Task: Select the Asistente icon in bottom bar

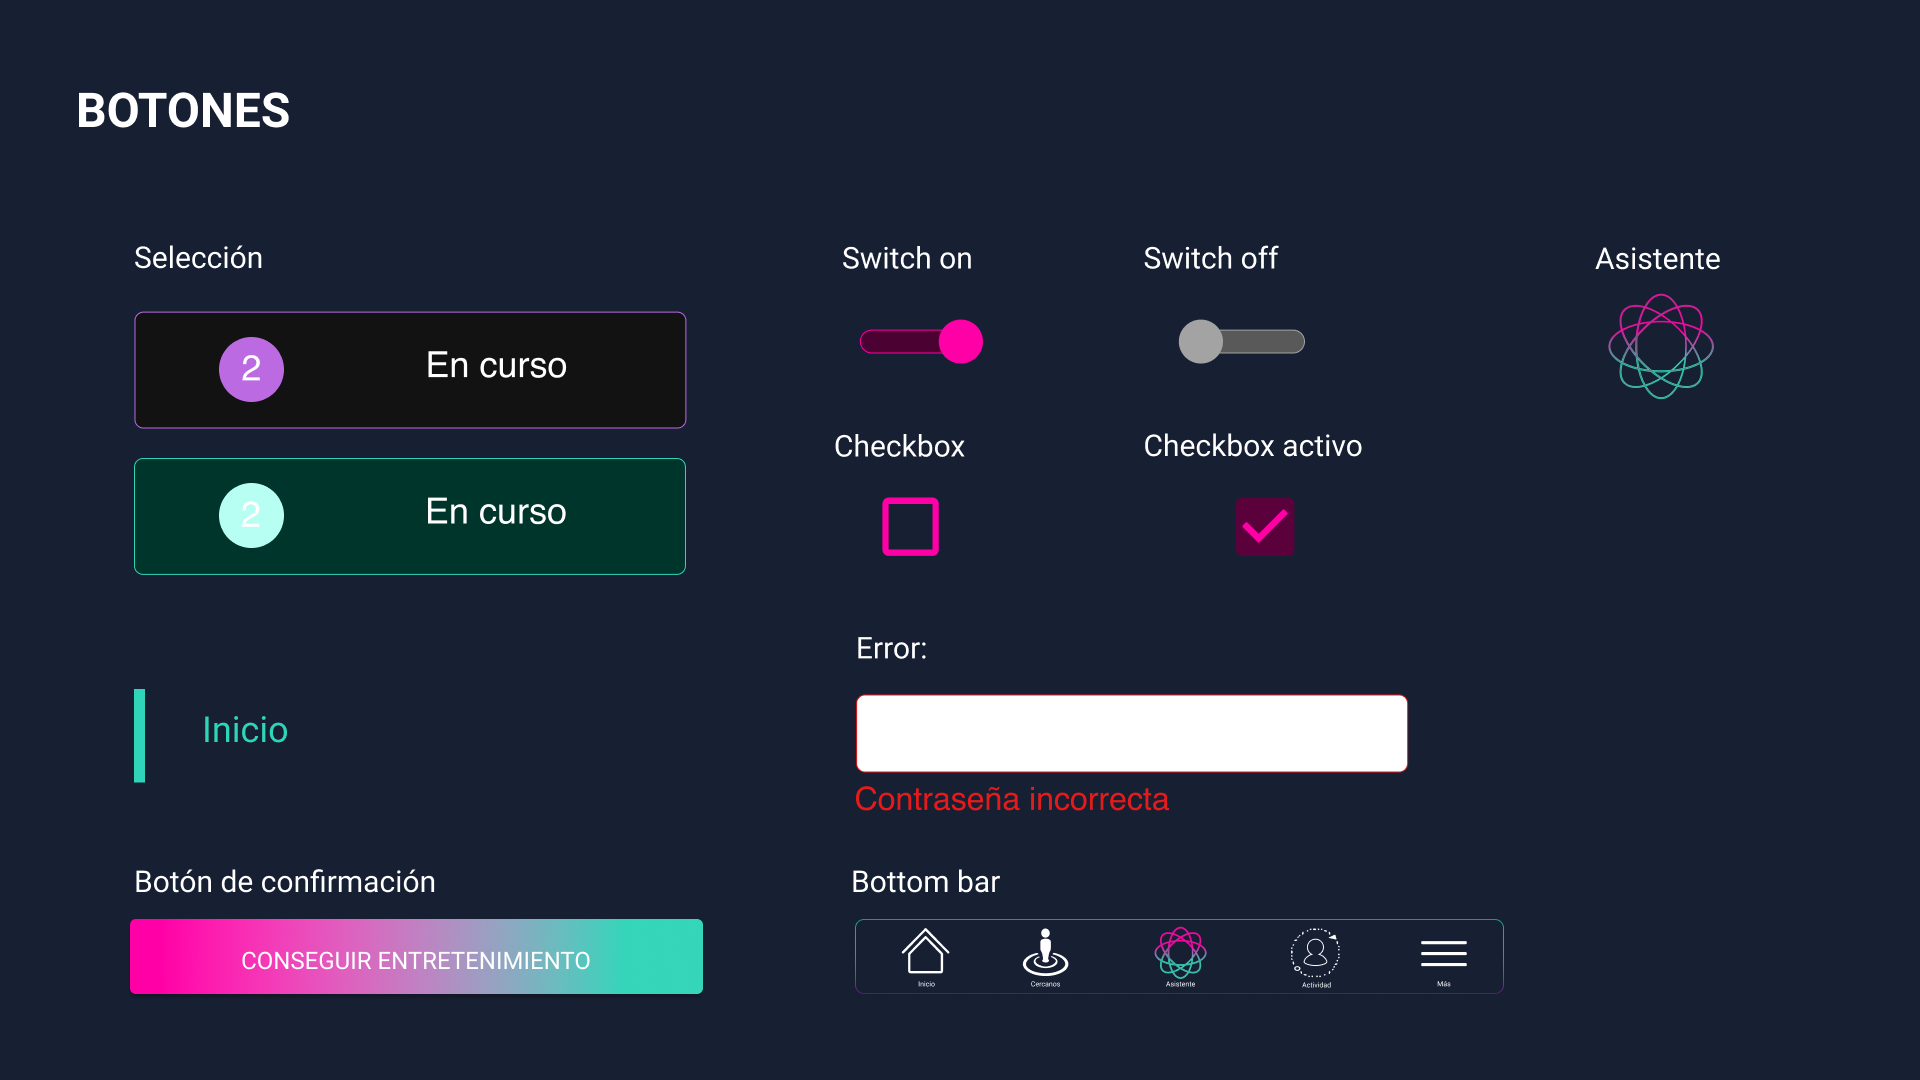Action: [1180, 953]
